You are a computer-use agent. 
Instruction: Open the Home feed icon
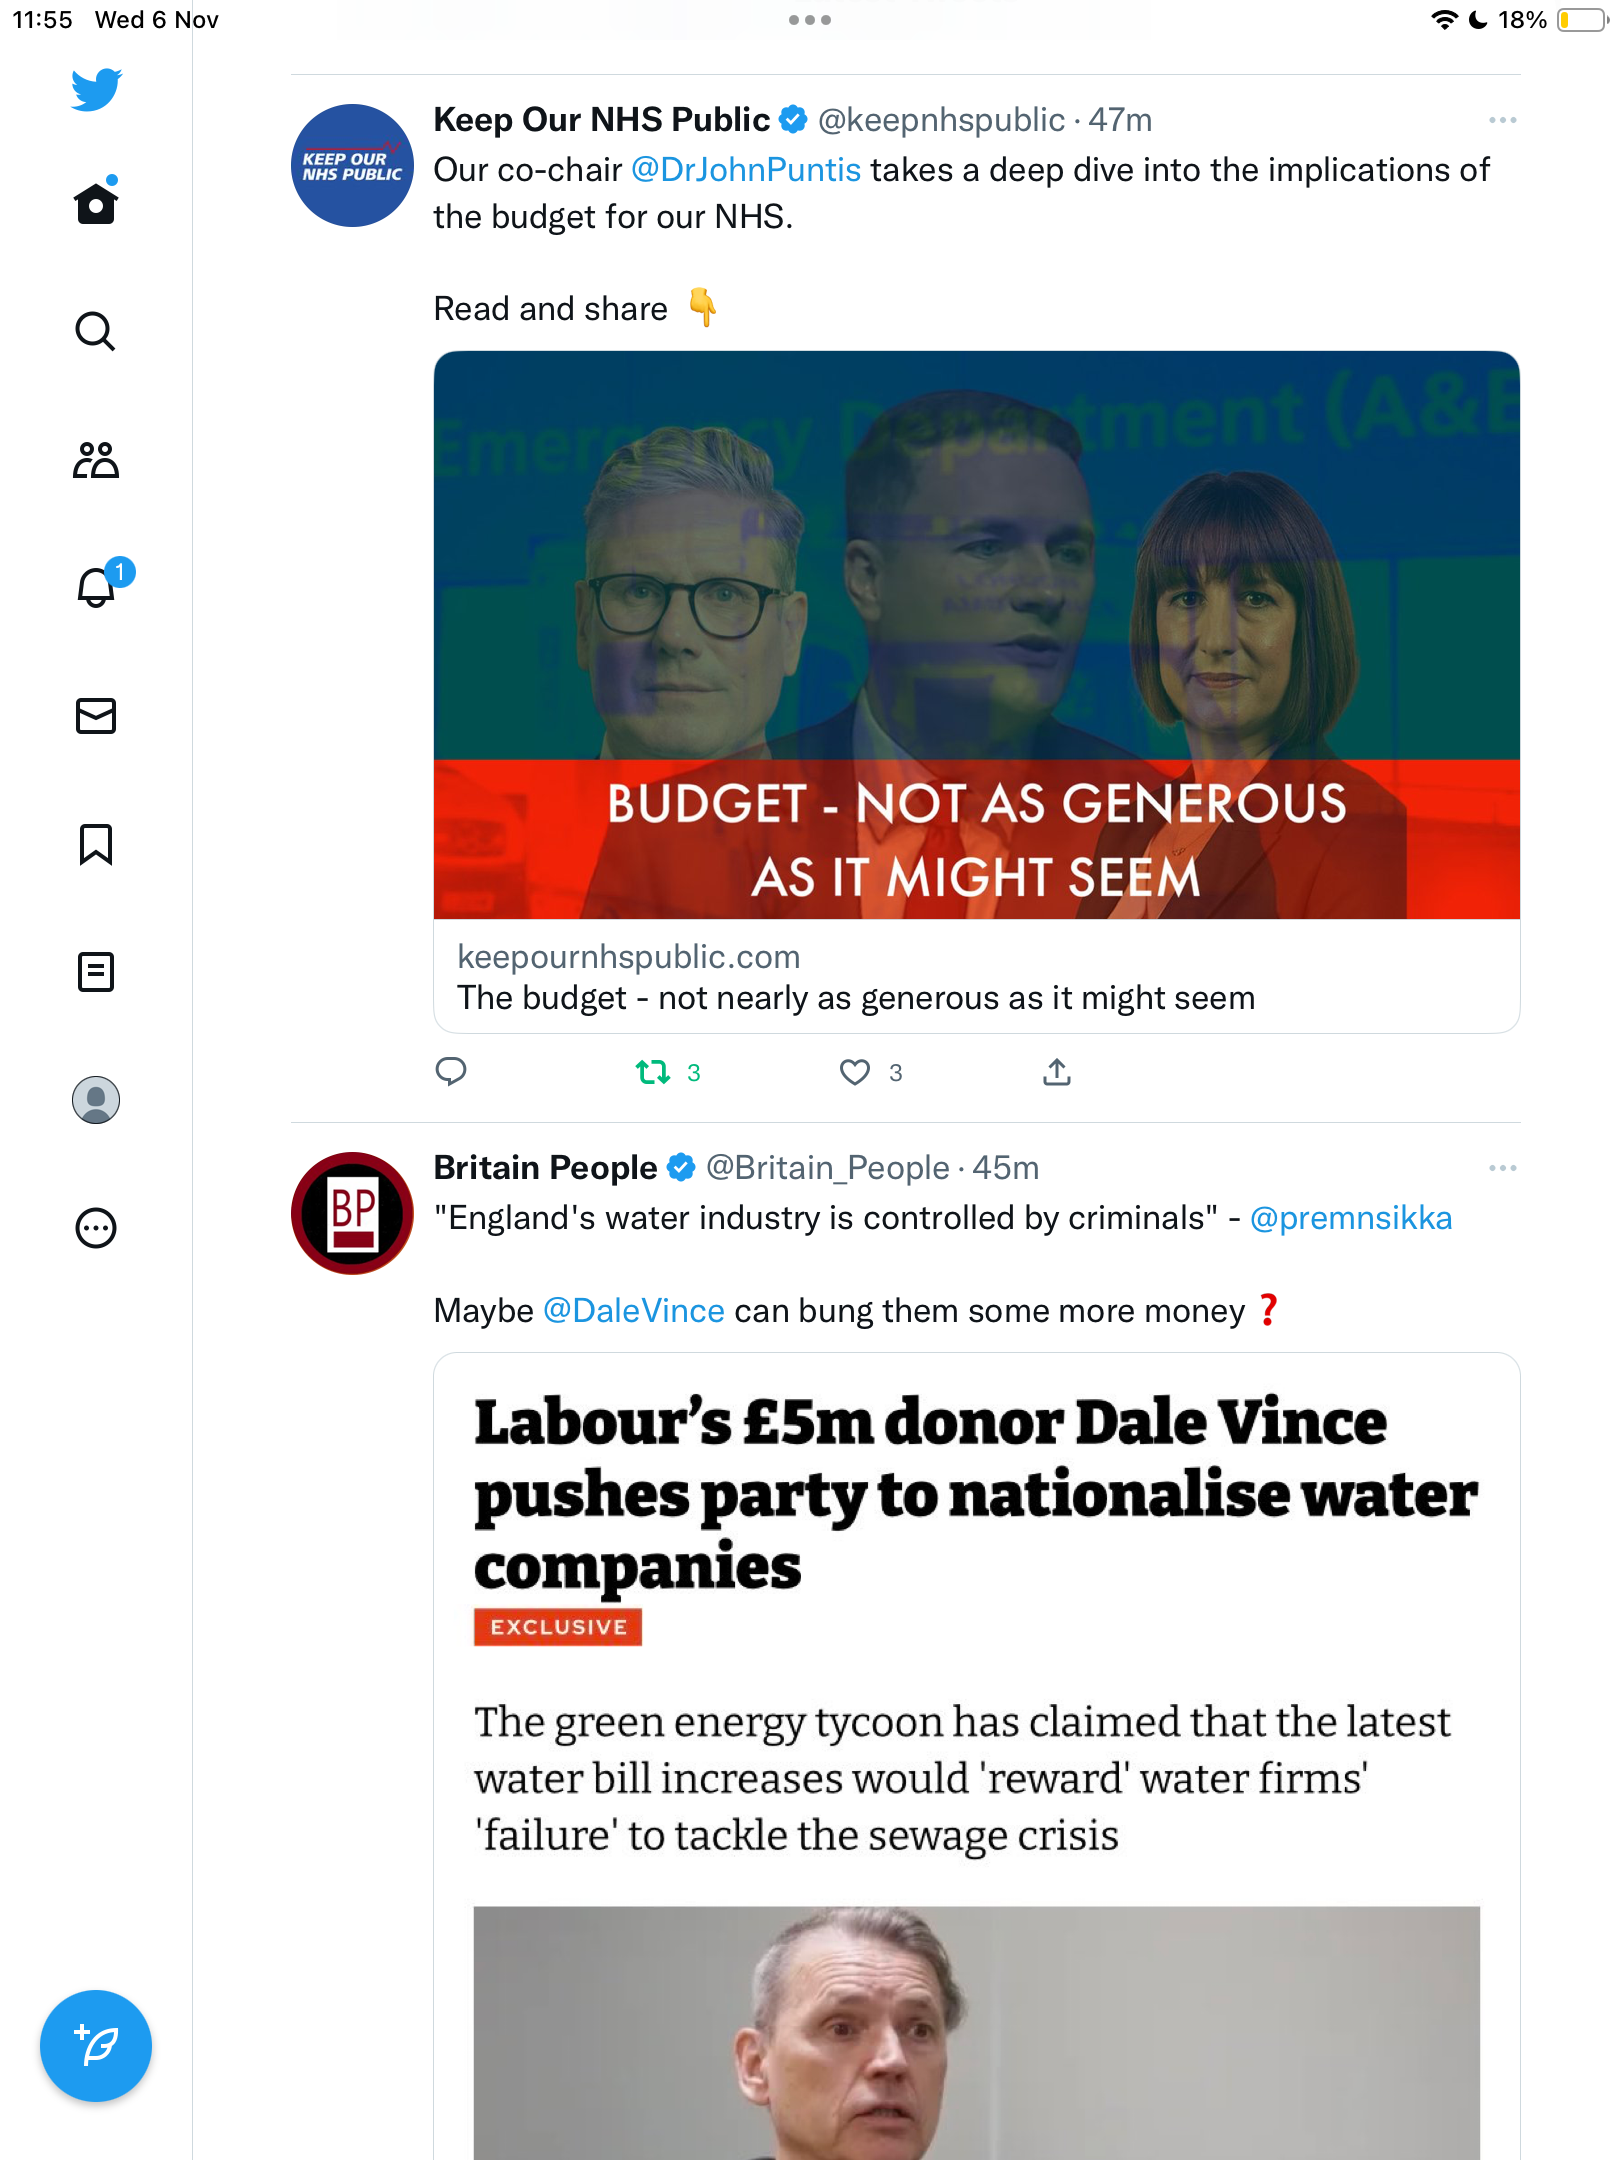pyautogui.click(x=96, y=203)
